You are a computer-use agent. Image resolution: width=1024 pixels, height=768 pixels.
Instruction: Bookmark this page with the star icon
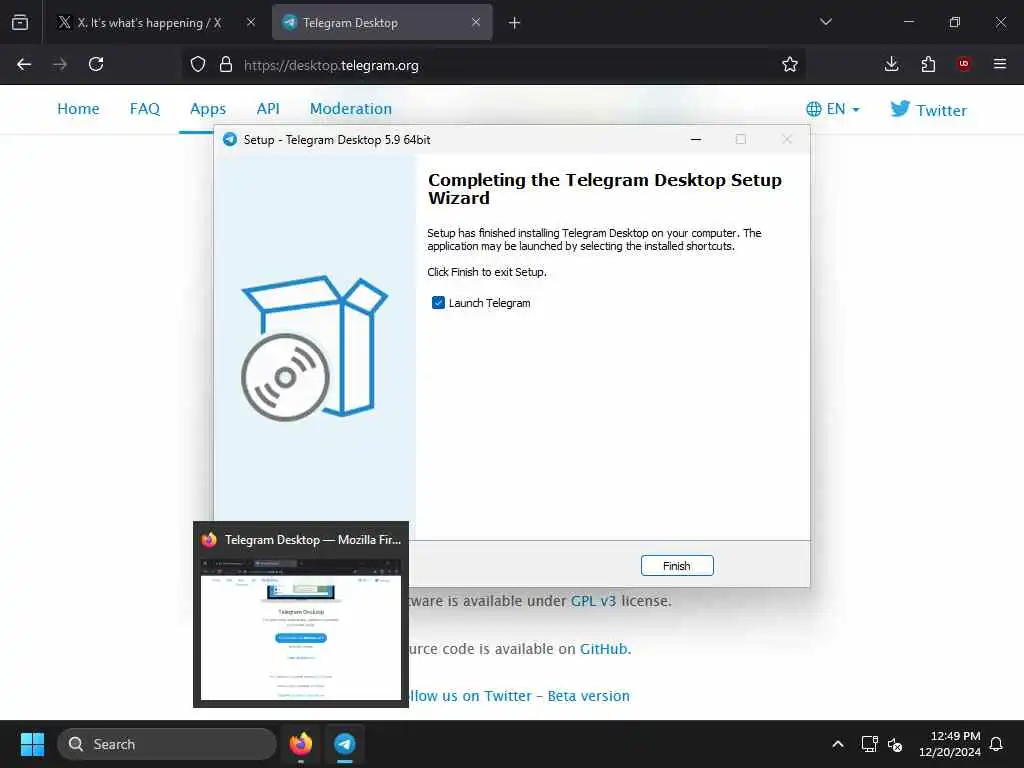[x=790, y=65]
